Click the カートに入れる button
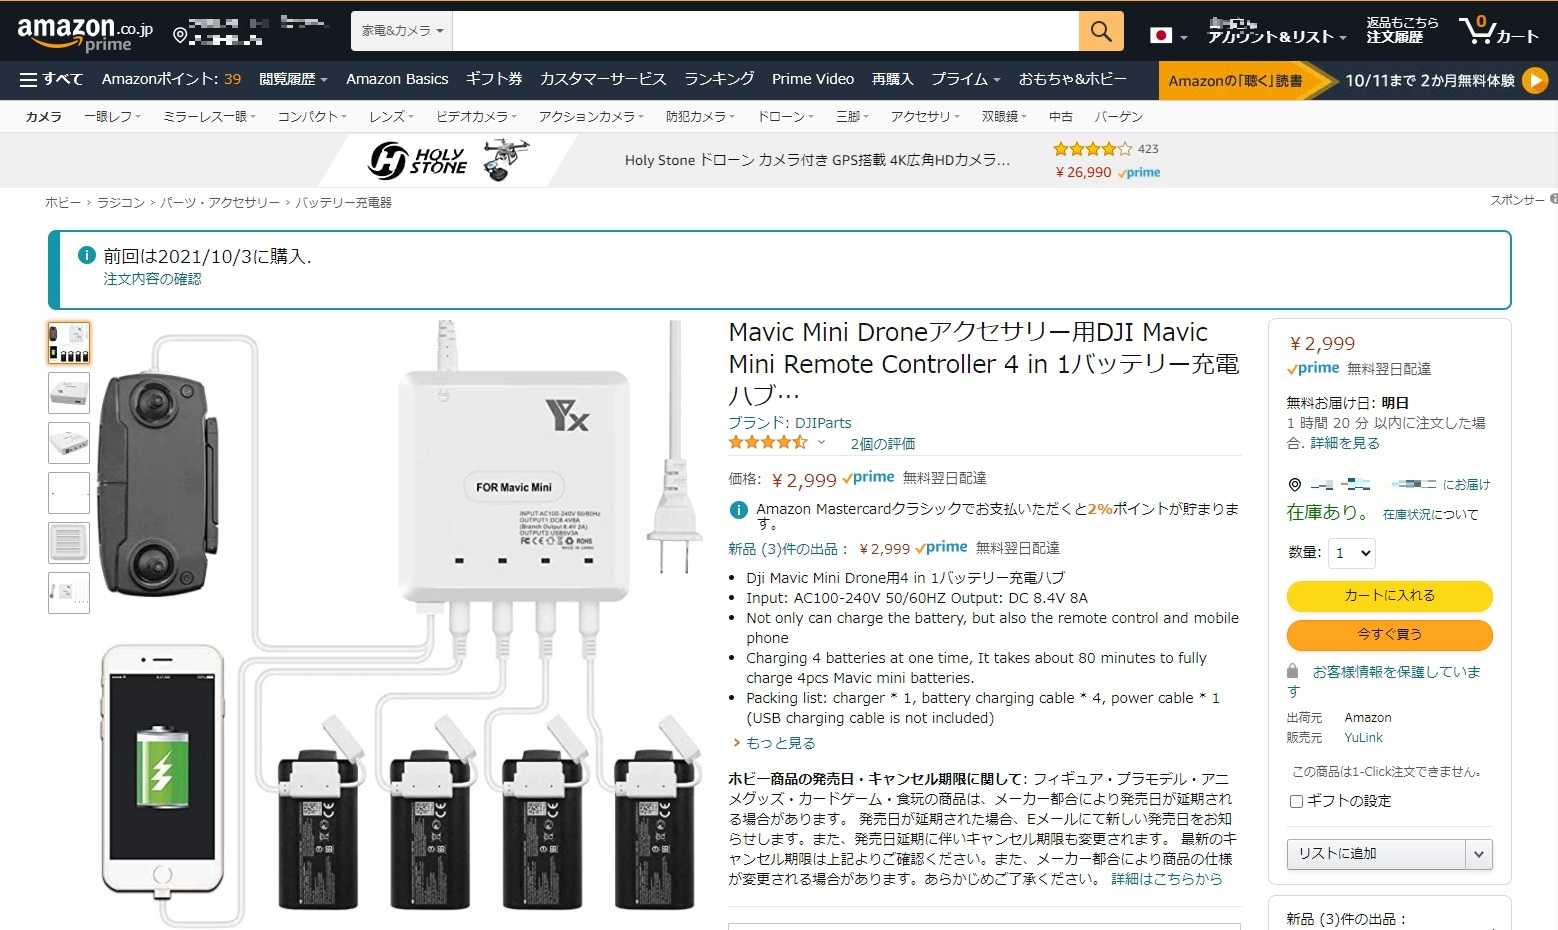 [1389, 596]
